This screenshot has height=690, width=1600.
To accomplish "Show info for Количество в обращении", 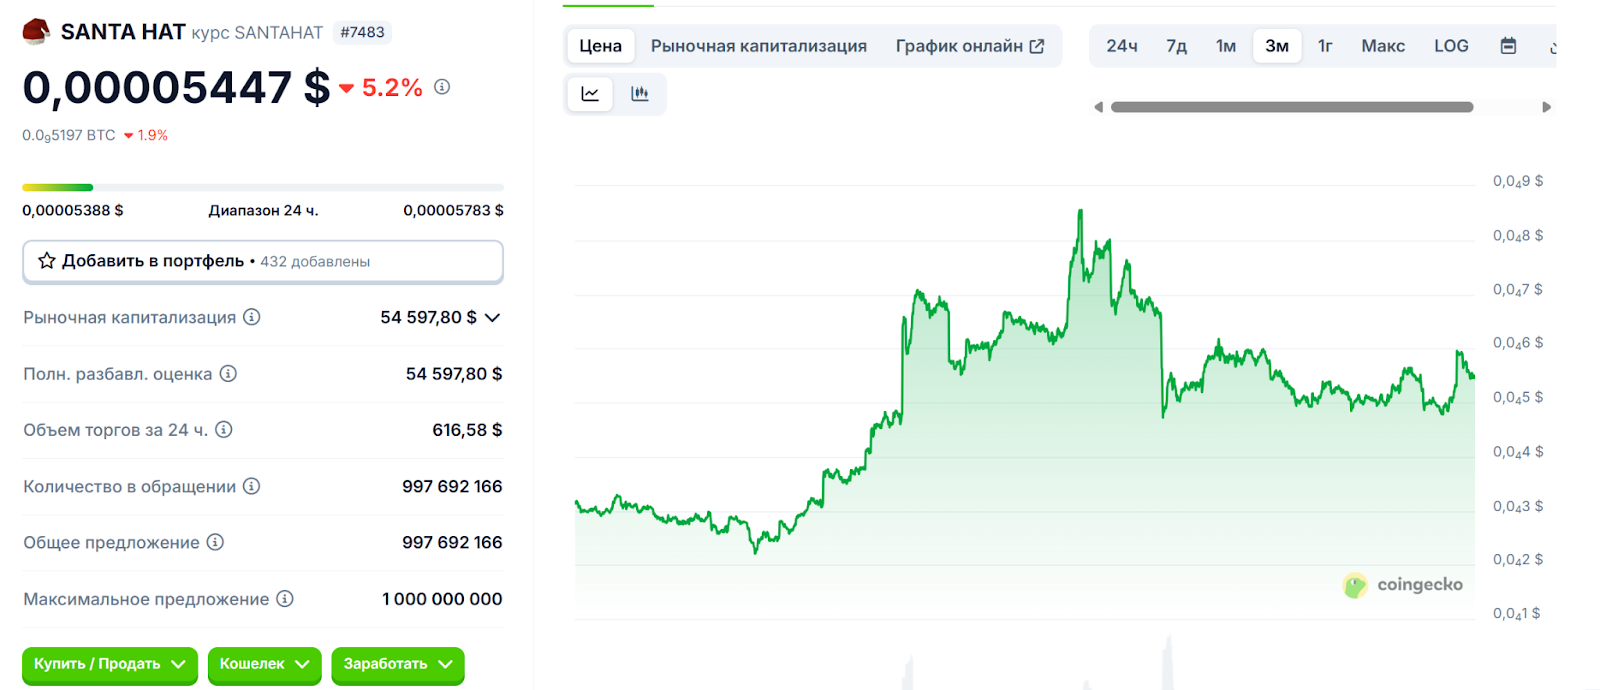I will 252,486.
